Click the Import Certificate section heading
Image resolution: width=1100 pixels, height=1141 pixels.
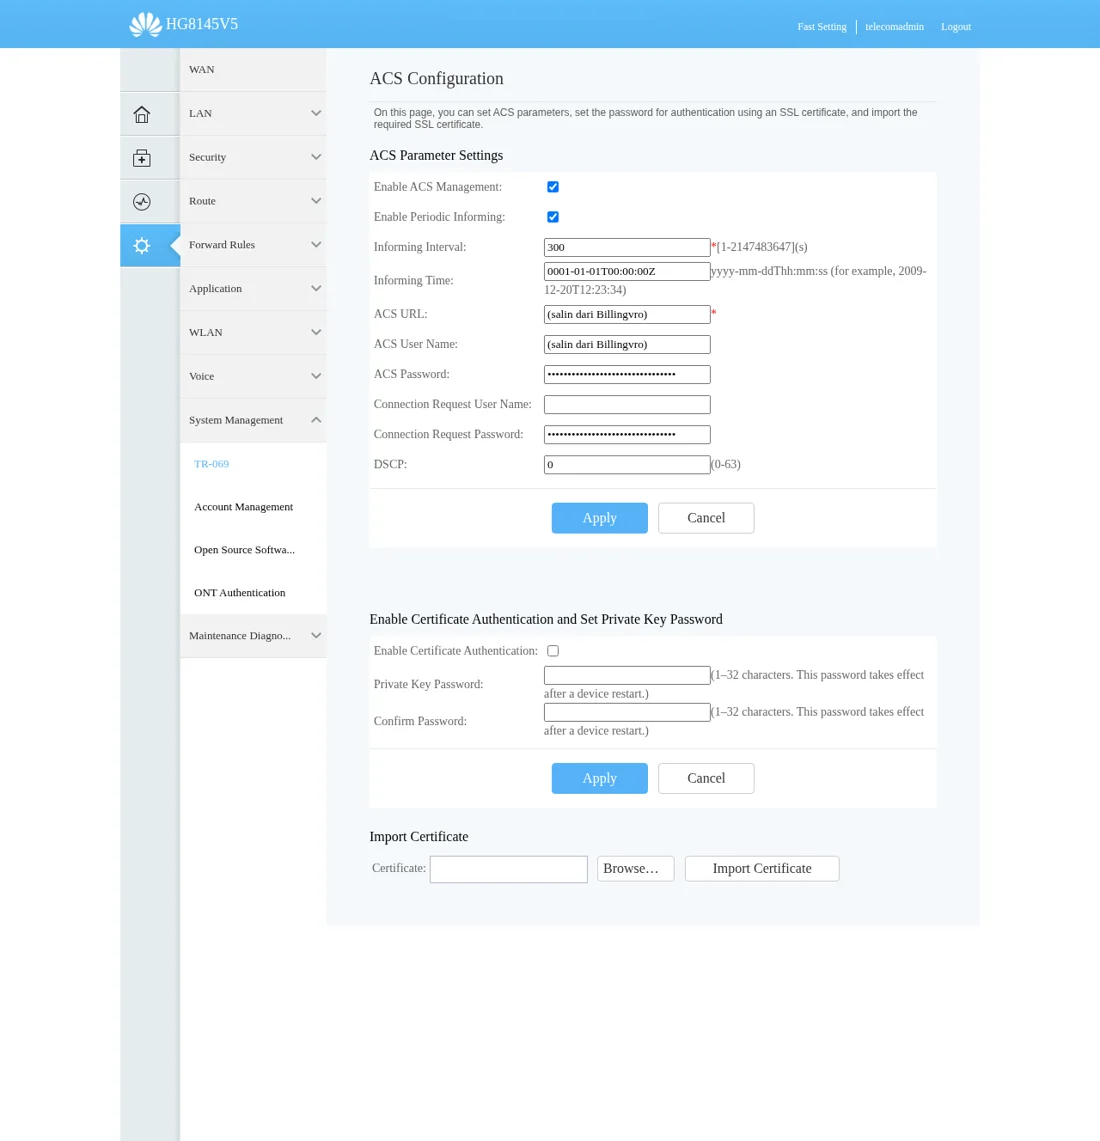pos(418,837)
